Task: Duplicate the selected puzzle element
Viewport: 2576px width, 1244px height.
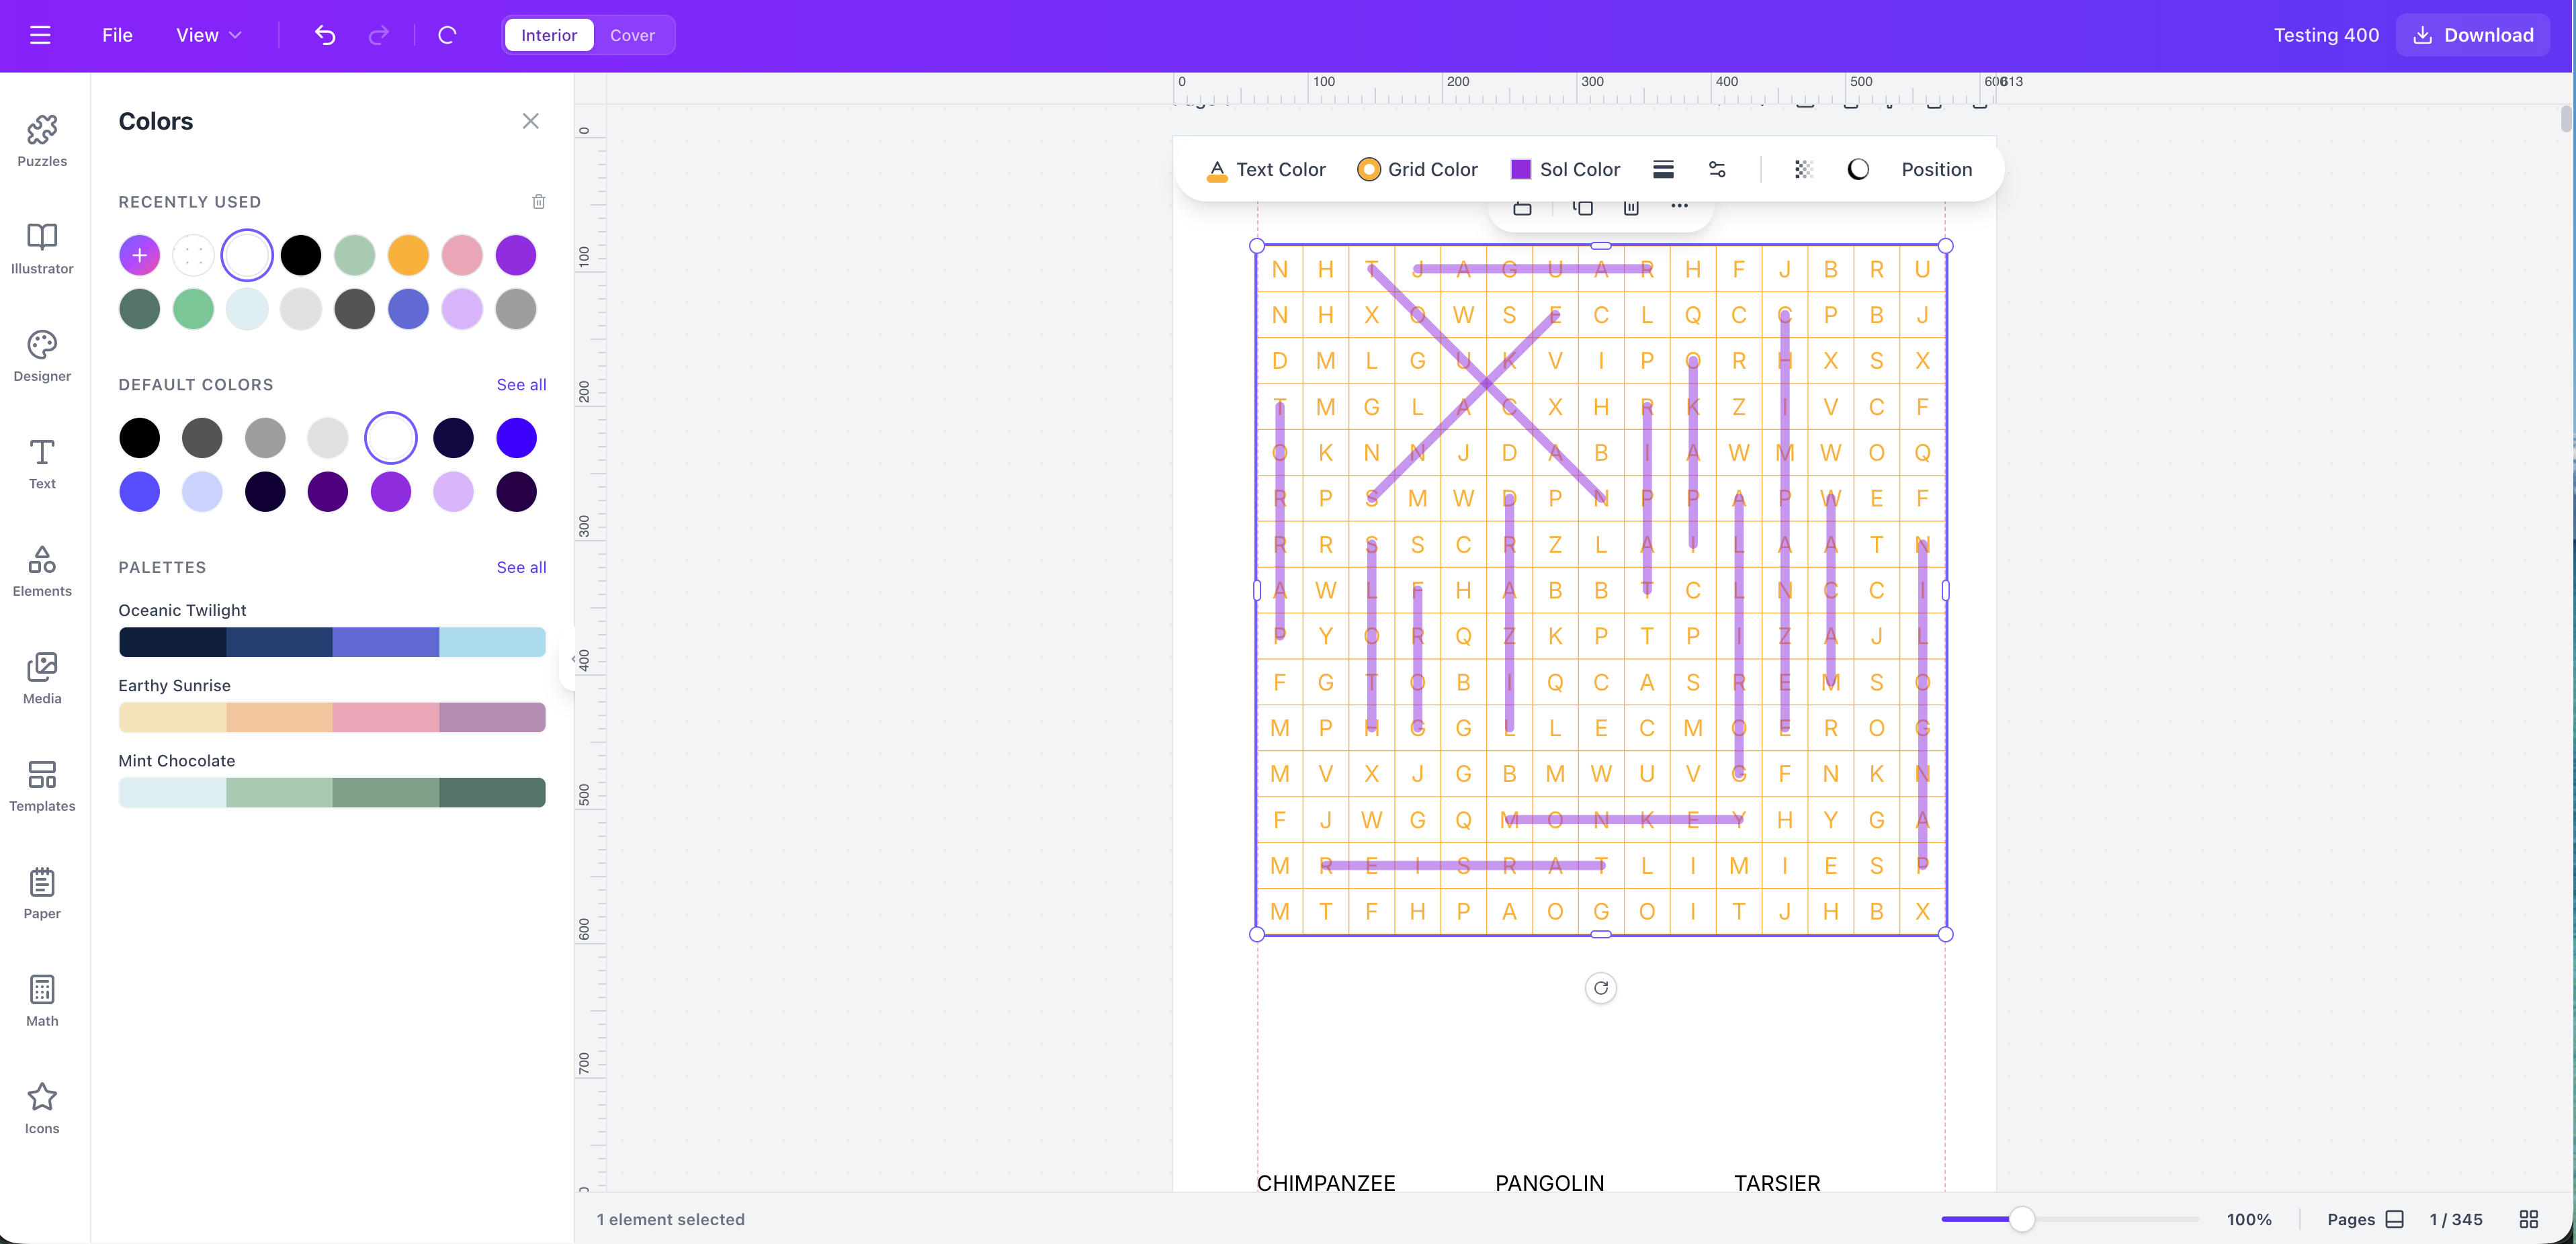Action: coord(1583,208)
